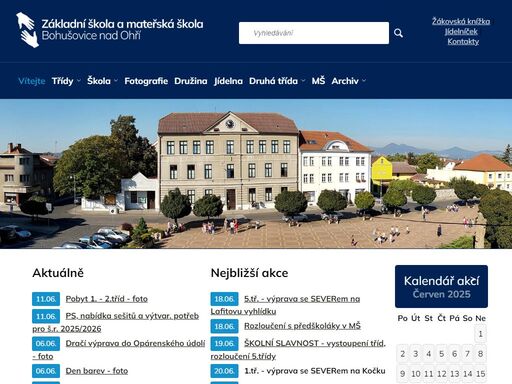Select day 6 in the calendar
This screenshot has width=512, height=384.
454,354
